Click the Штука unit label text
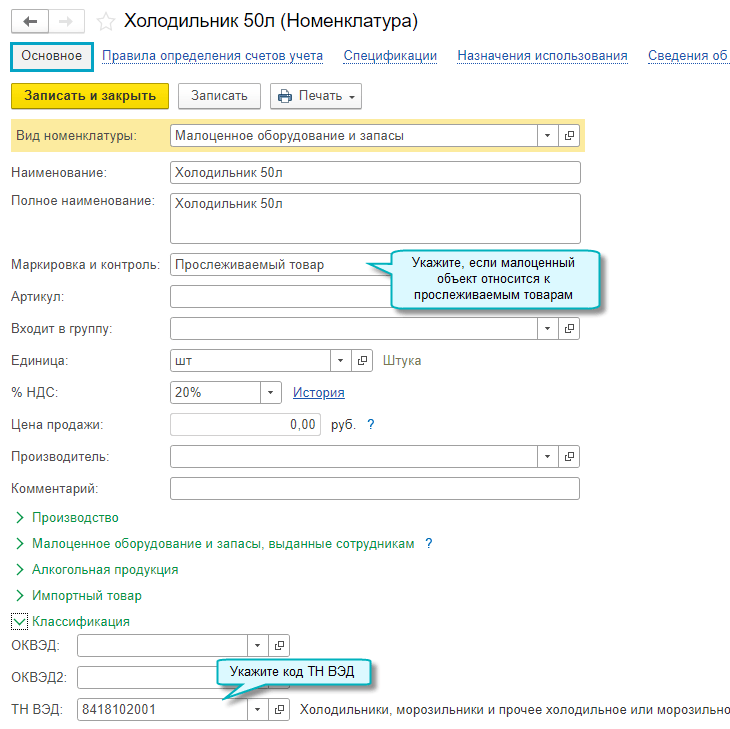The width and height of the screenshot is (730, 729). pos(402,361)
